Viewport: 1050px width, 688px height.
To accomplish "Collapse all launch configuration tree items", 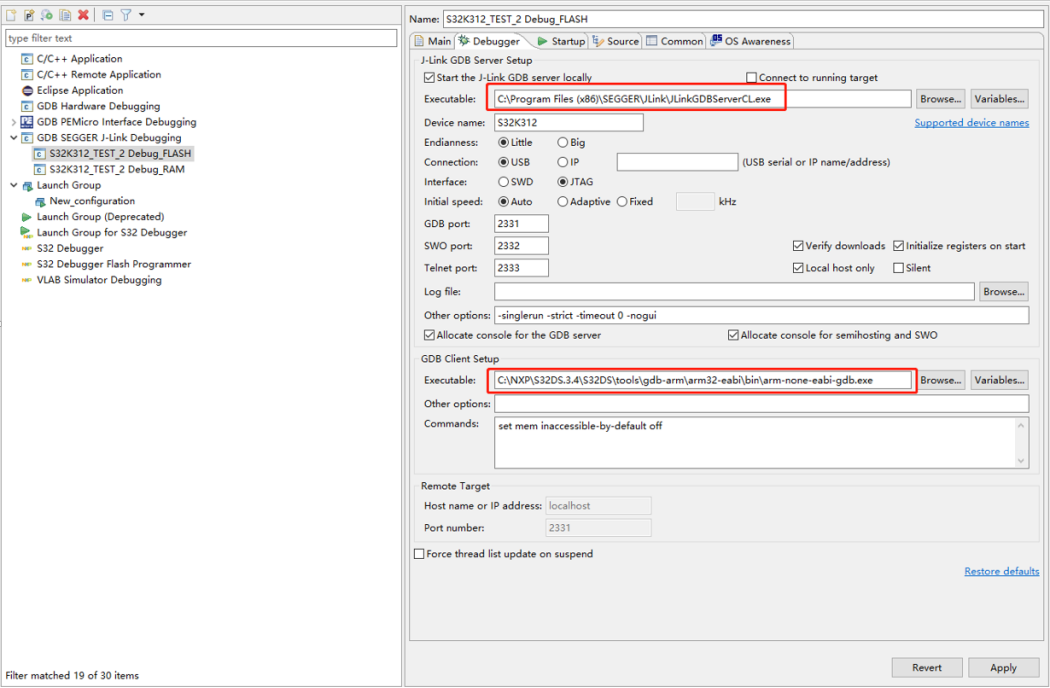I will (108, 15).
